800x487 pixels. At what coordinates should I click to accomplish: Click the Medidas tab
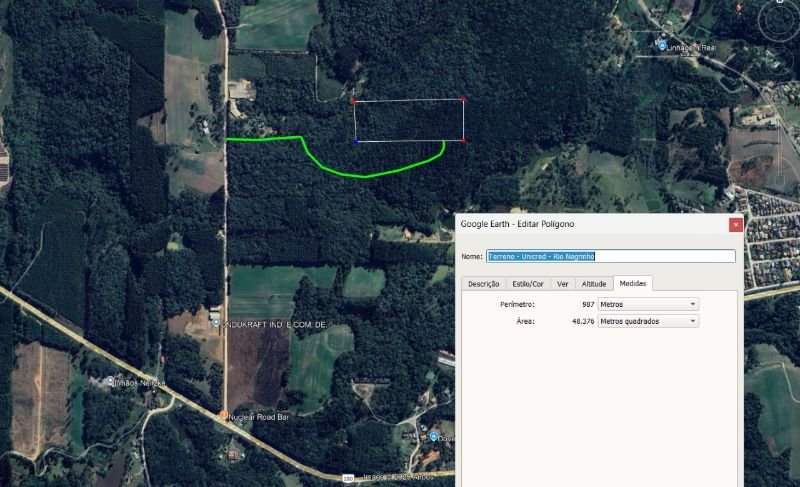[633, 284]
